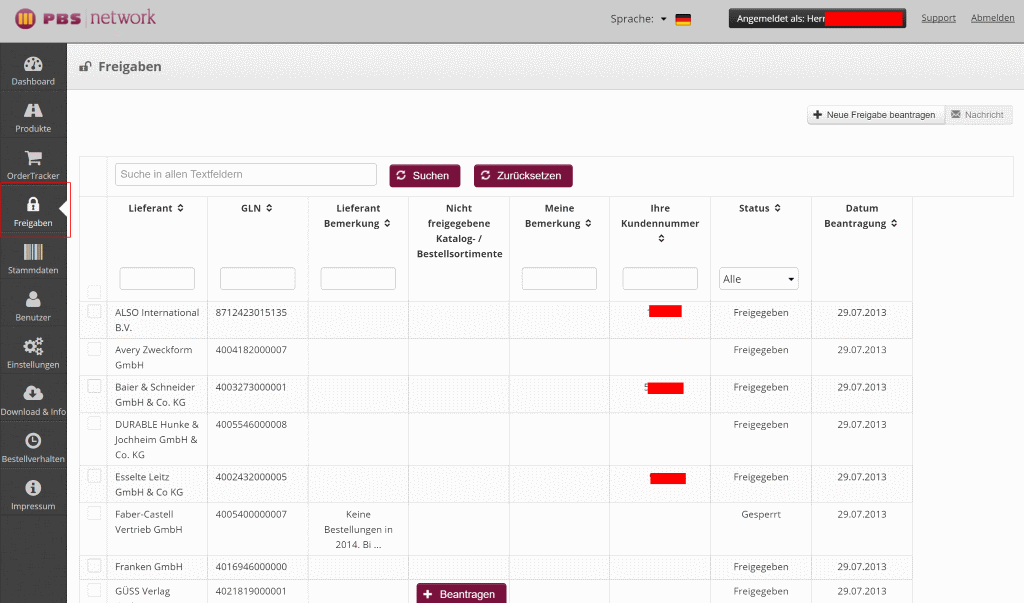Select Stammdaten barcode icon
This screenshot has width=1024, height=603.
[x=33, y=252]
